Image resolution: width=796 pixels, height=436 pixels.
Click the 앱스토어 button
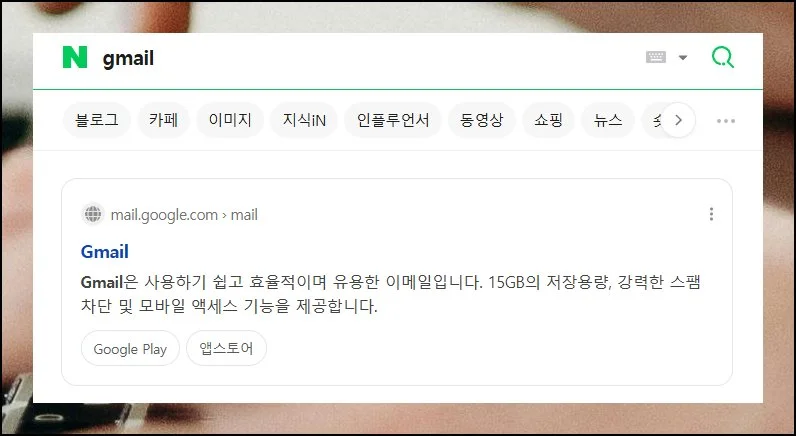click(226, 348)
